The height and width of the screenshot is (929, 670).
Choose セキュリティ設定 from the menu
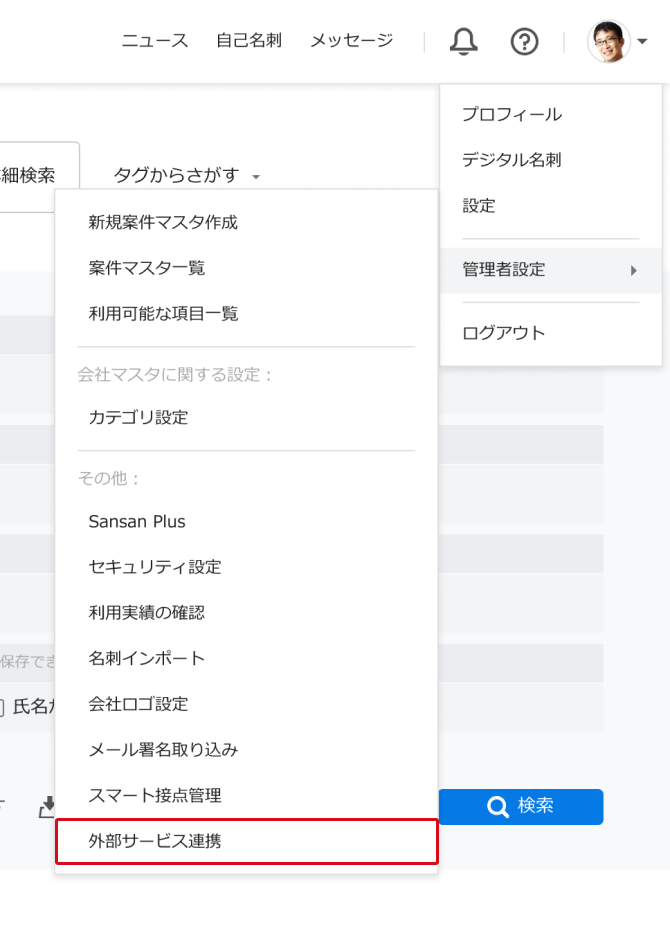[x=155, y=567]
